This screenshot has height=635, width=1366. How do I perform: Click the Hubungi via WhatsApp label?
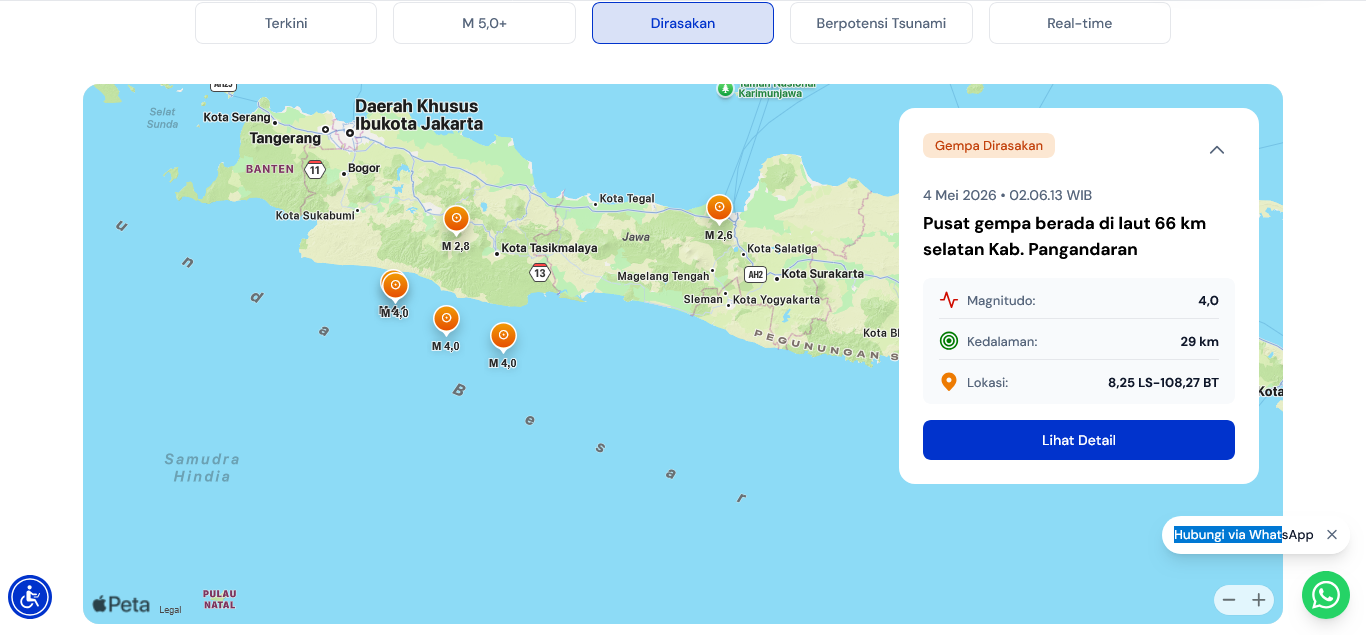click(x=1244, y=535)
